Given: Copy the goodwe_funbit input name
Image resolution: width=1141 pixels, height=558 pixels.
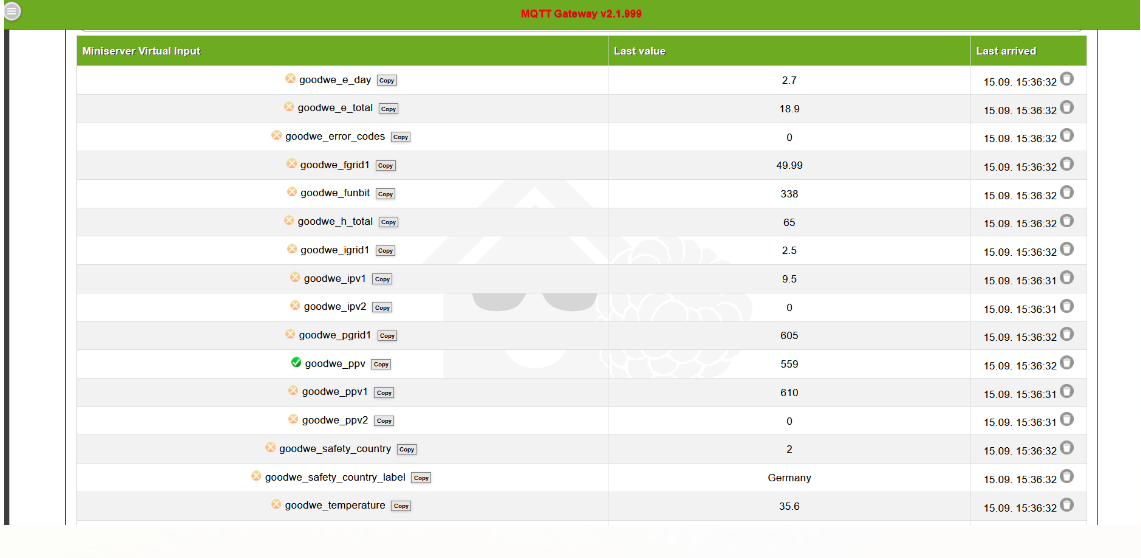Looking at the screenshot, I should 386,194.
